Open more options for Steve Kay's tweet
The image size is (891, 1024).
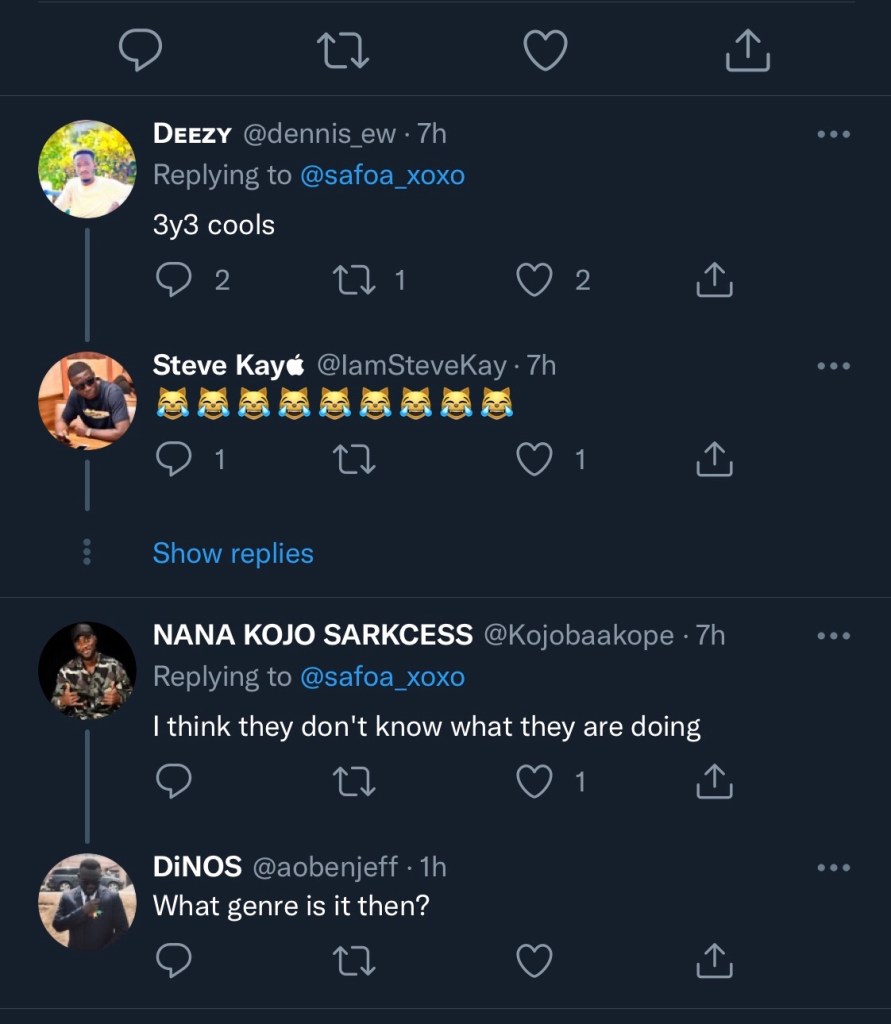pos(833,366)
